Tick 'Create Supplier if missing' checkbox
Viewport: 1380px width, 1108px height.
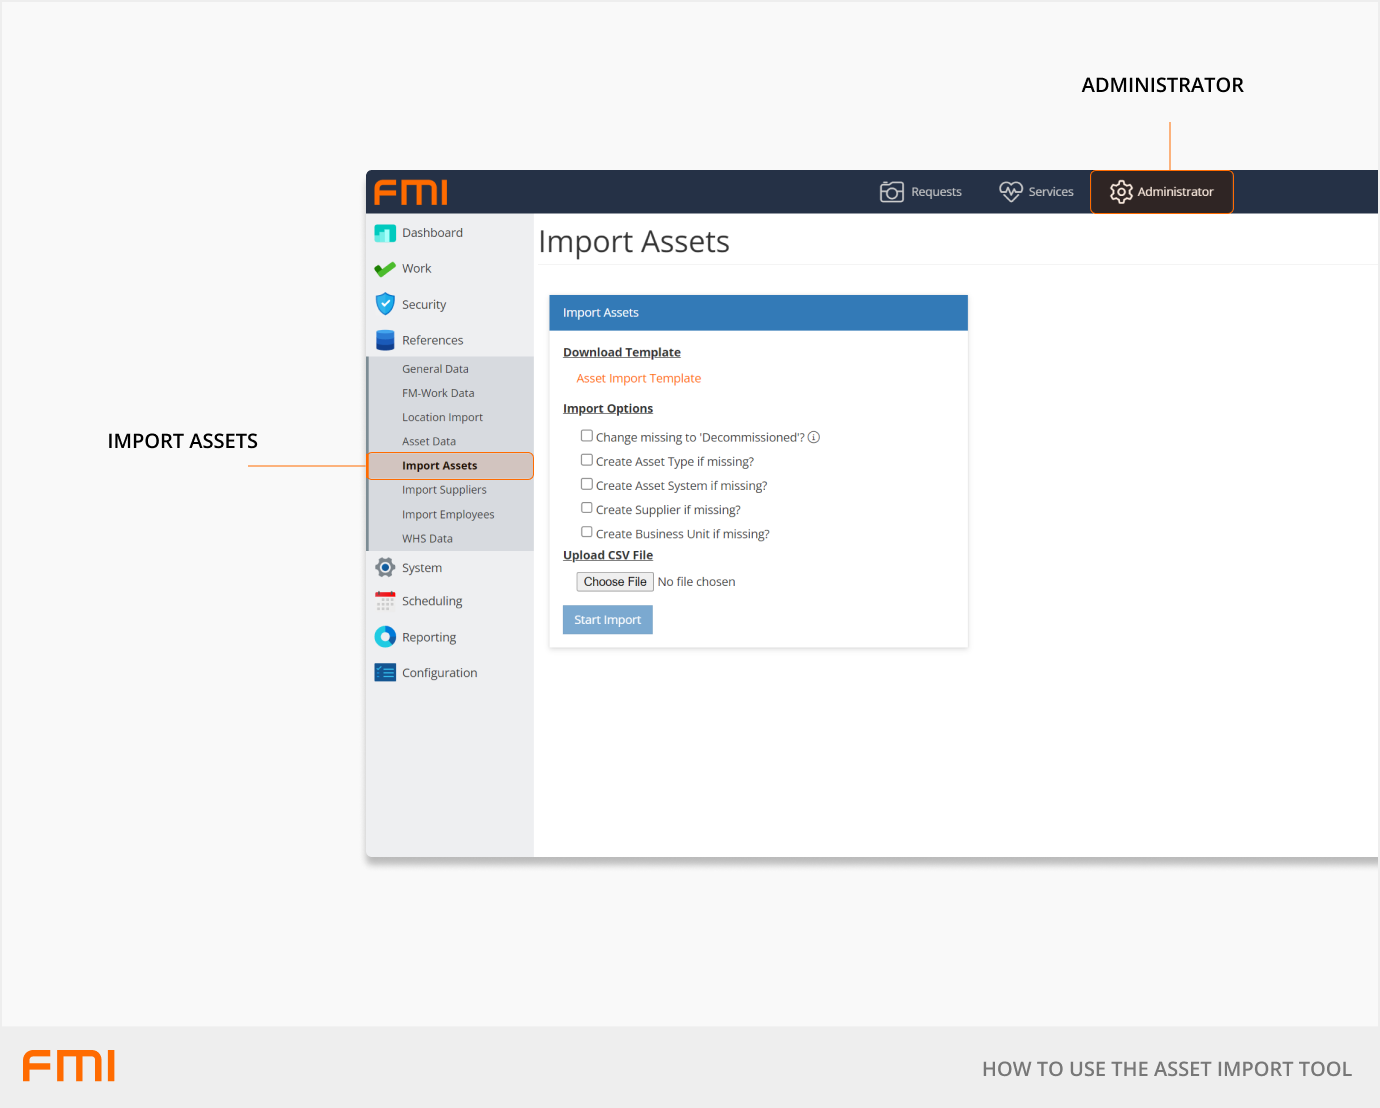pyautogui.click(x=587, y=508)
